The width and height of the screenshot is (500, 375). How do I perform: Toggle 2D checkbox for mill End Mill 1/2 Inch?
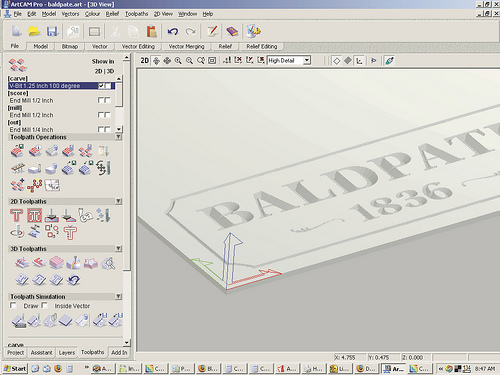[101, 115]
